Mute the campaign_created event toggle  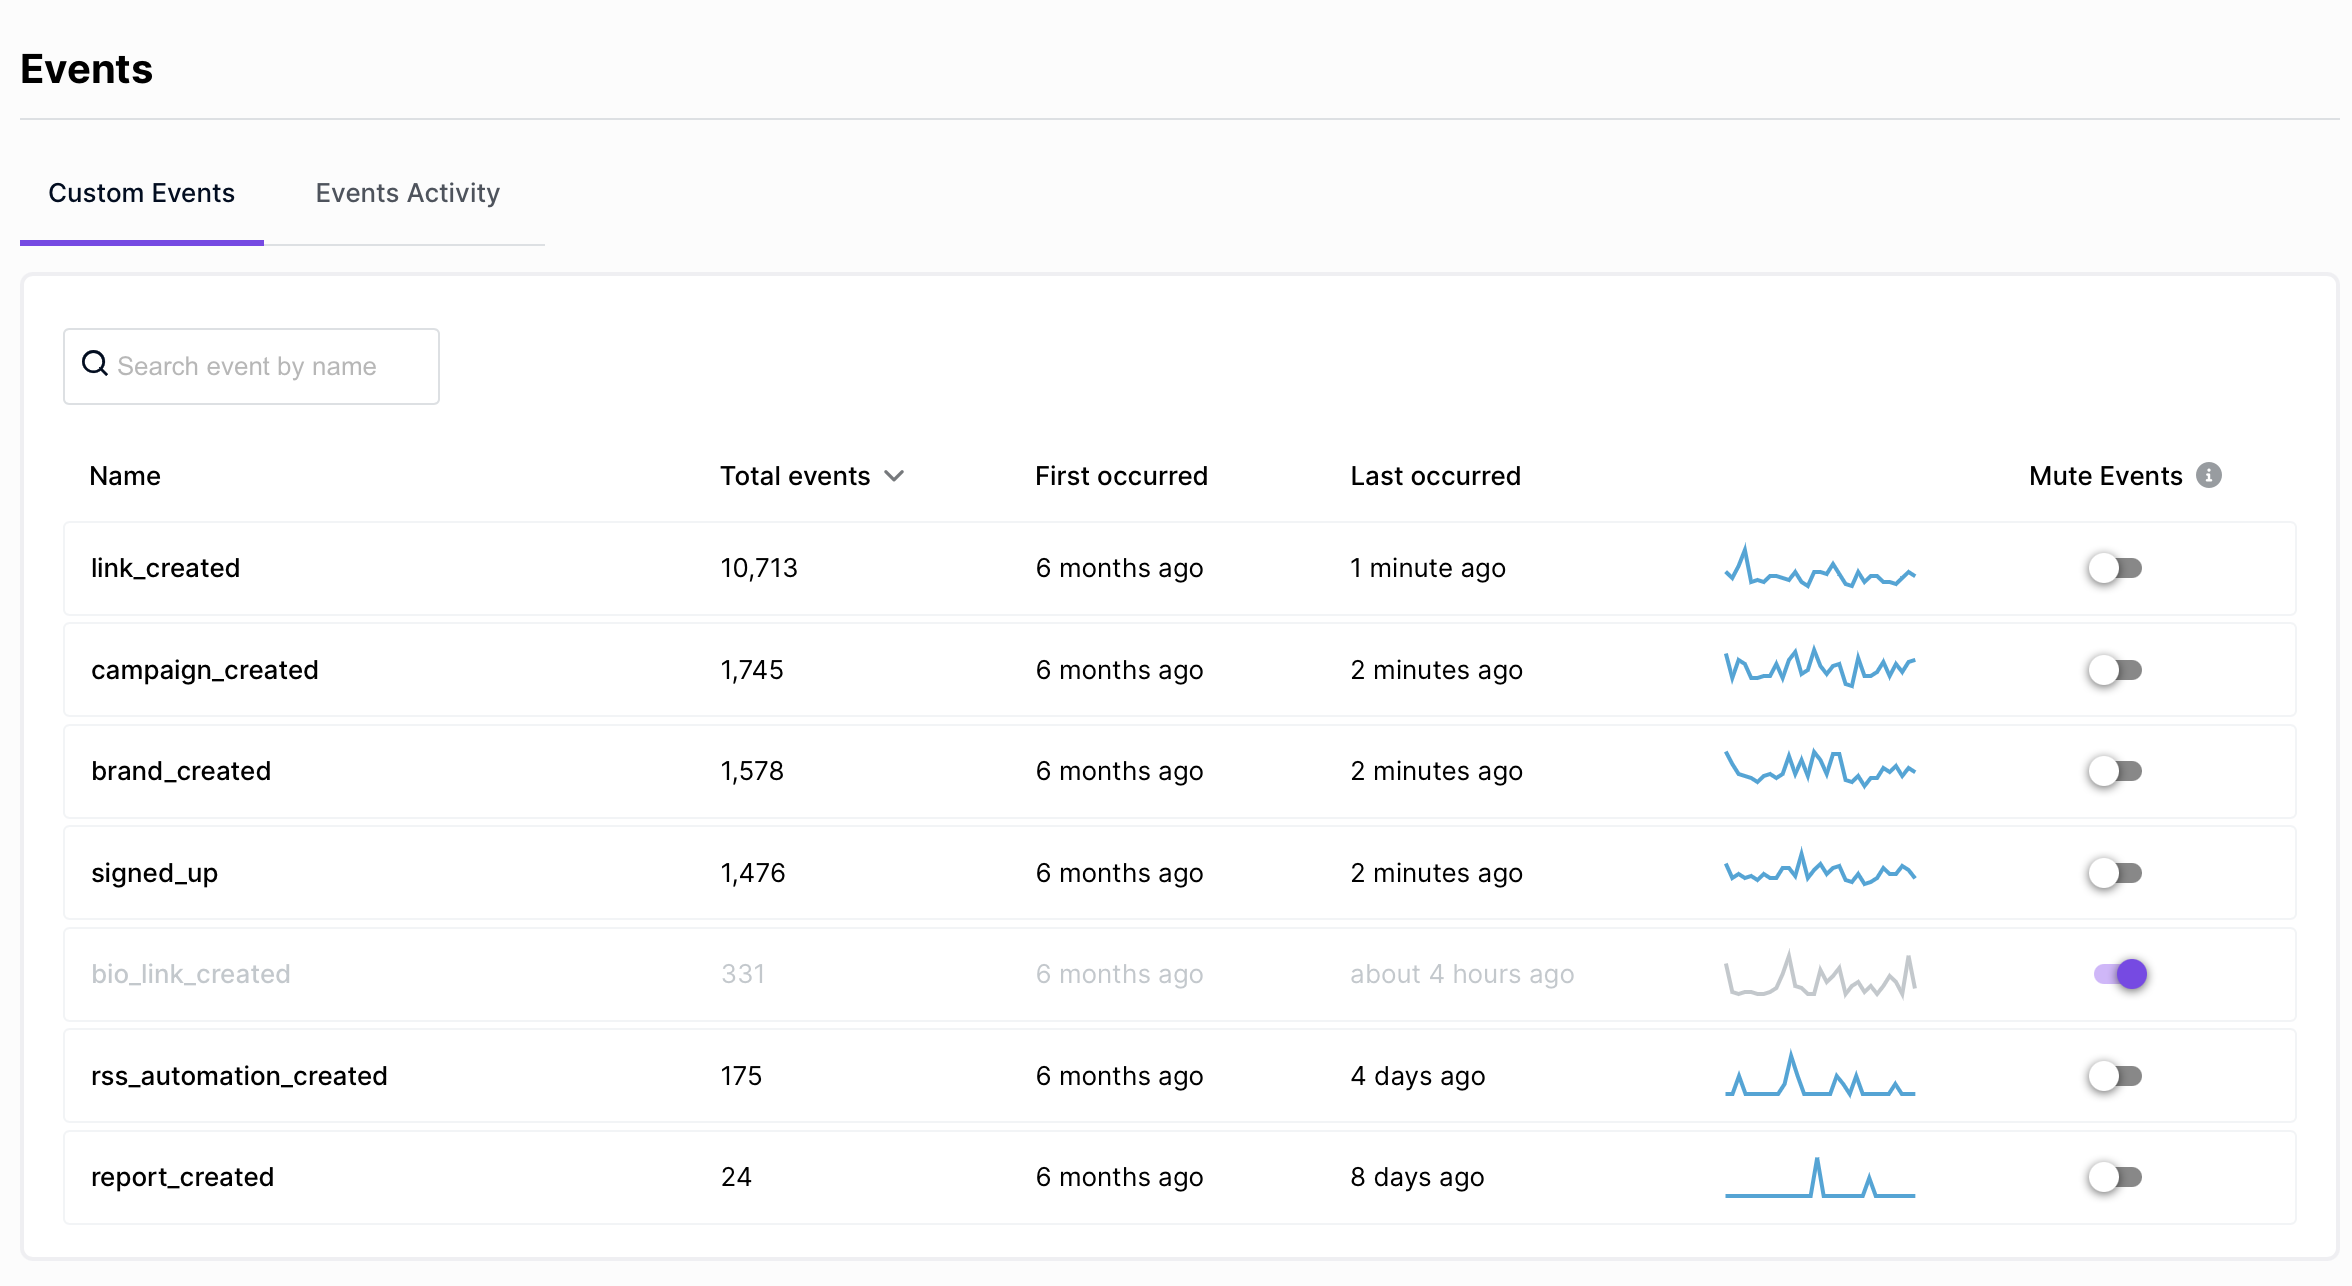pos(2114,670)
